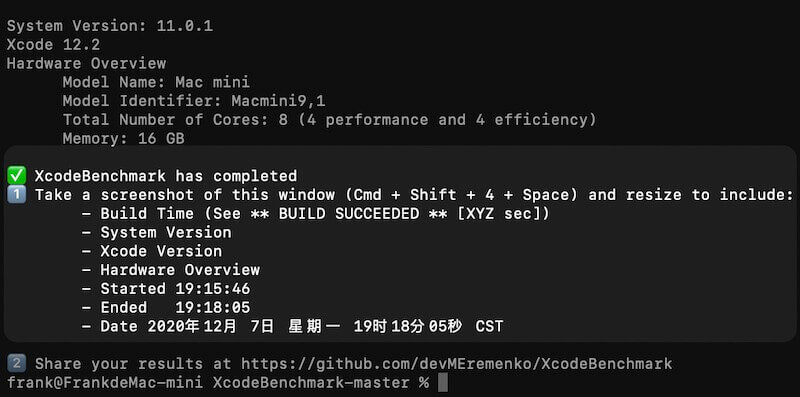Click the 'XcodeBenchmark has completed' text

pos(166,176)
